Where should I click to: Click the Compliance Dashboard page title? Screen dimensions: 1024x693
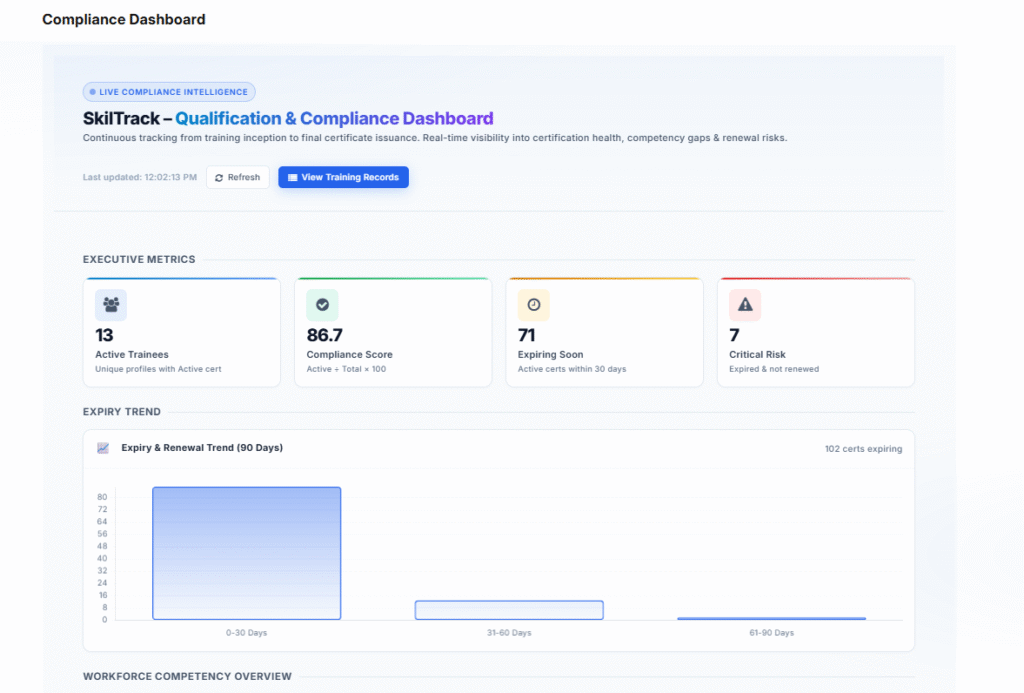[x=124, y=20]
